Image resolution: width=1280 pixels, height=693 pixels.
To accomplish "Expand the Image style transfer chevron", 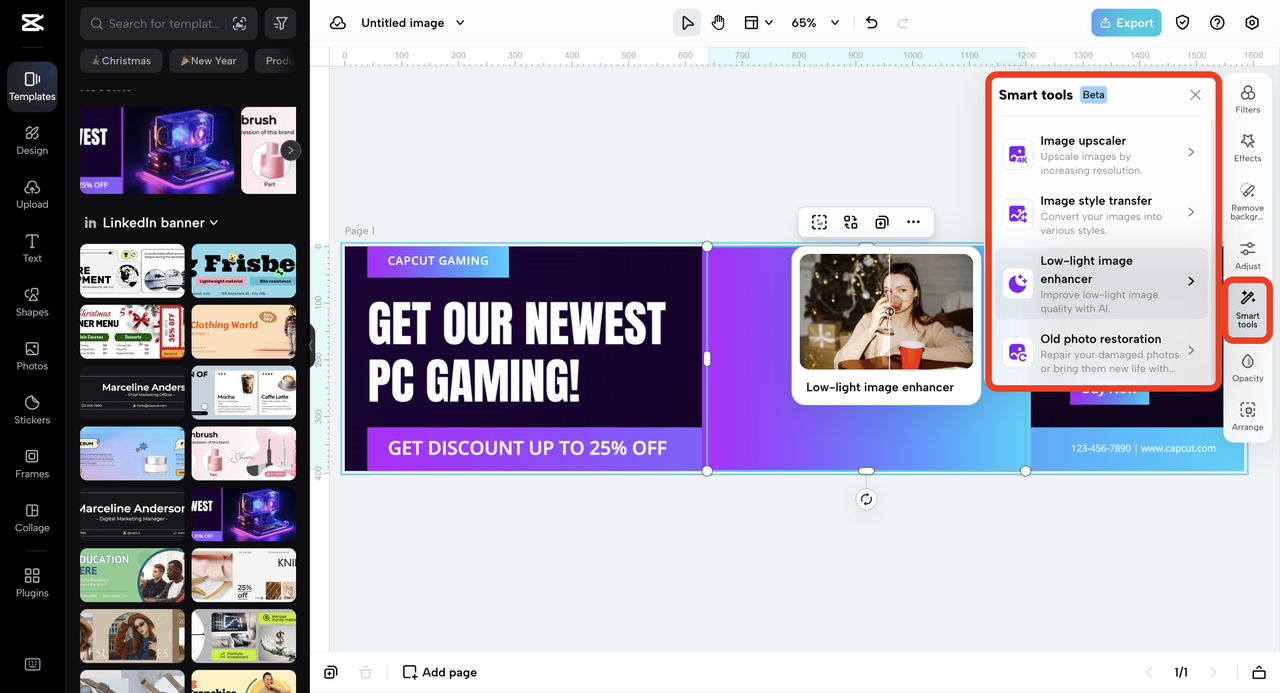I will (x=1191, y=212).
